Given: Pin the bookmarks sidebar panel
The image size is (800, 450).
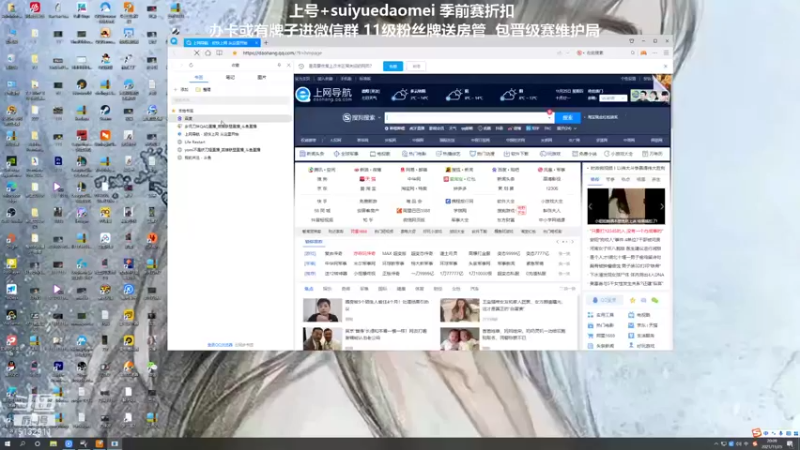Looking at the screenshot, I should 279,65.
